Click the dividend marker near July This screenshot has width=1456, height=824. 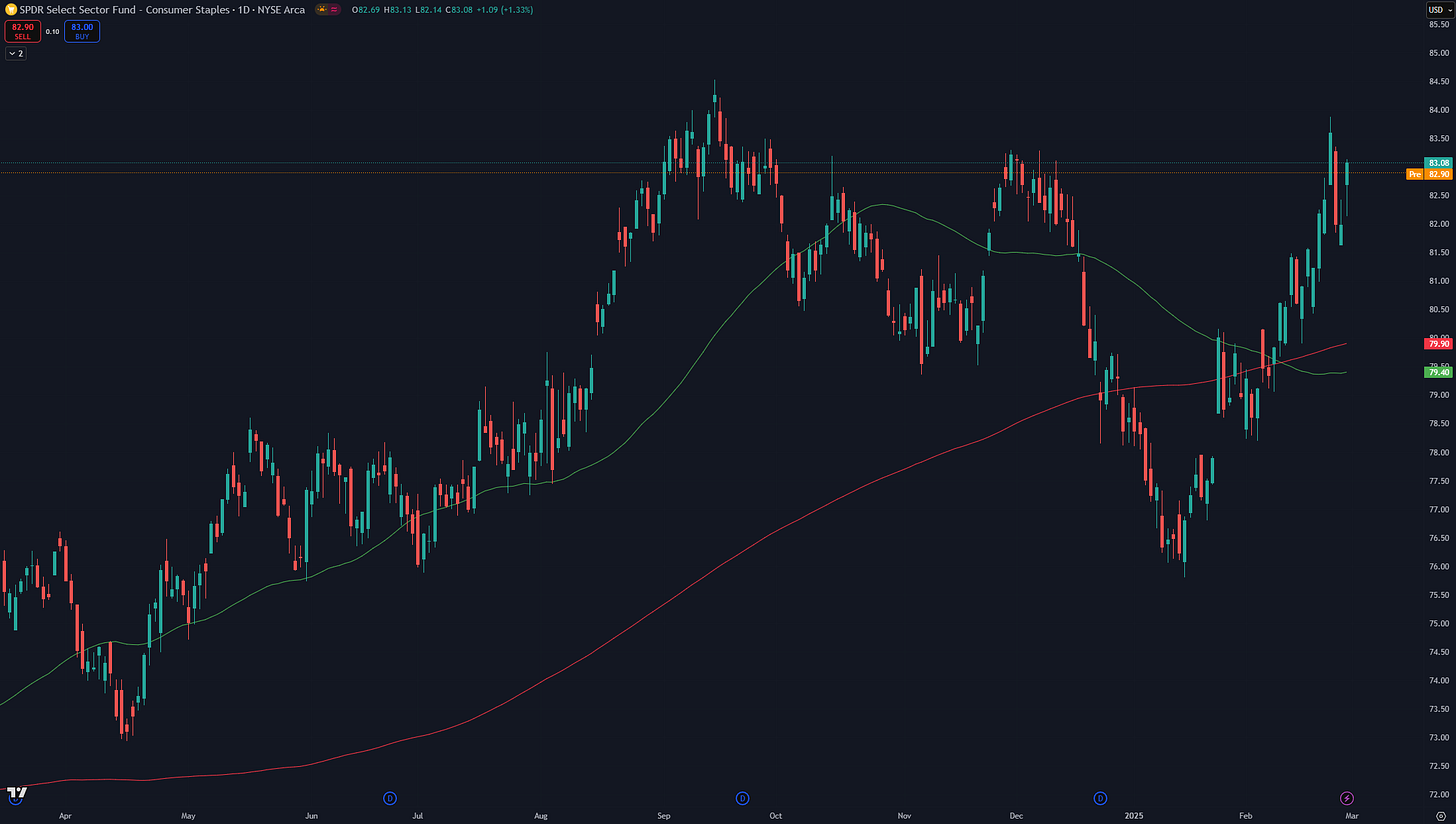(x=389, y=797)
